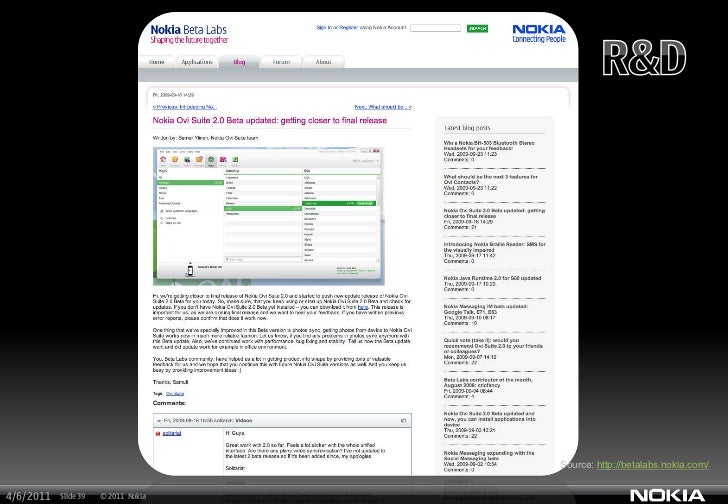Click the 'here' download link in article
The width and height of the screenshot is (728, 504).
363,307
